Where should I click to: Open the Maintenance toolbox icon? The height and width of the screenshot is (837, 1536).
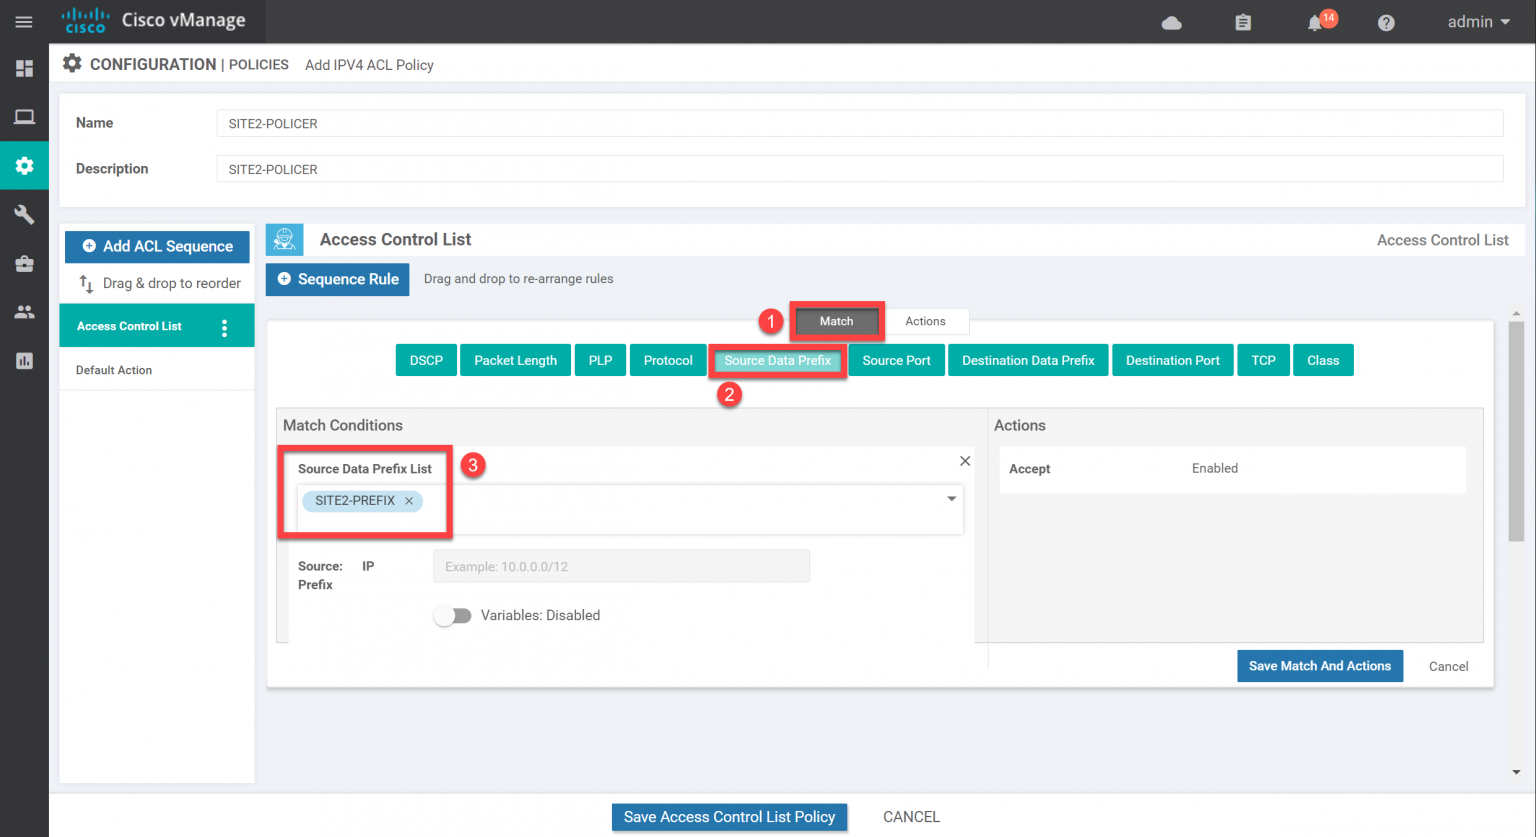[24, 262]
